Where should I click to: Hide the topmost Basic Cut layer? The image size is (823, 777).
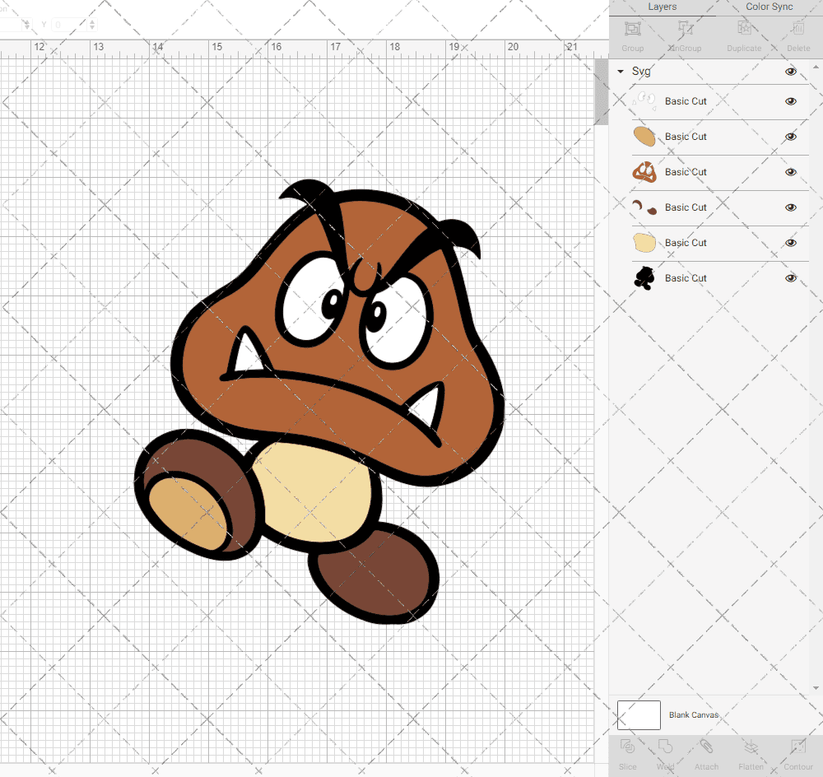(790, 101)
